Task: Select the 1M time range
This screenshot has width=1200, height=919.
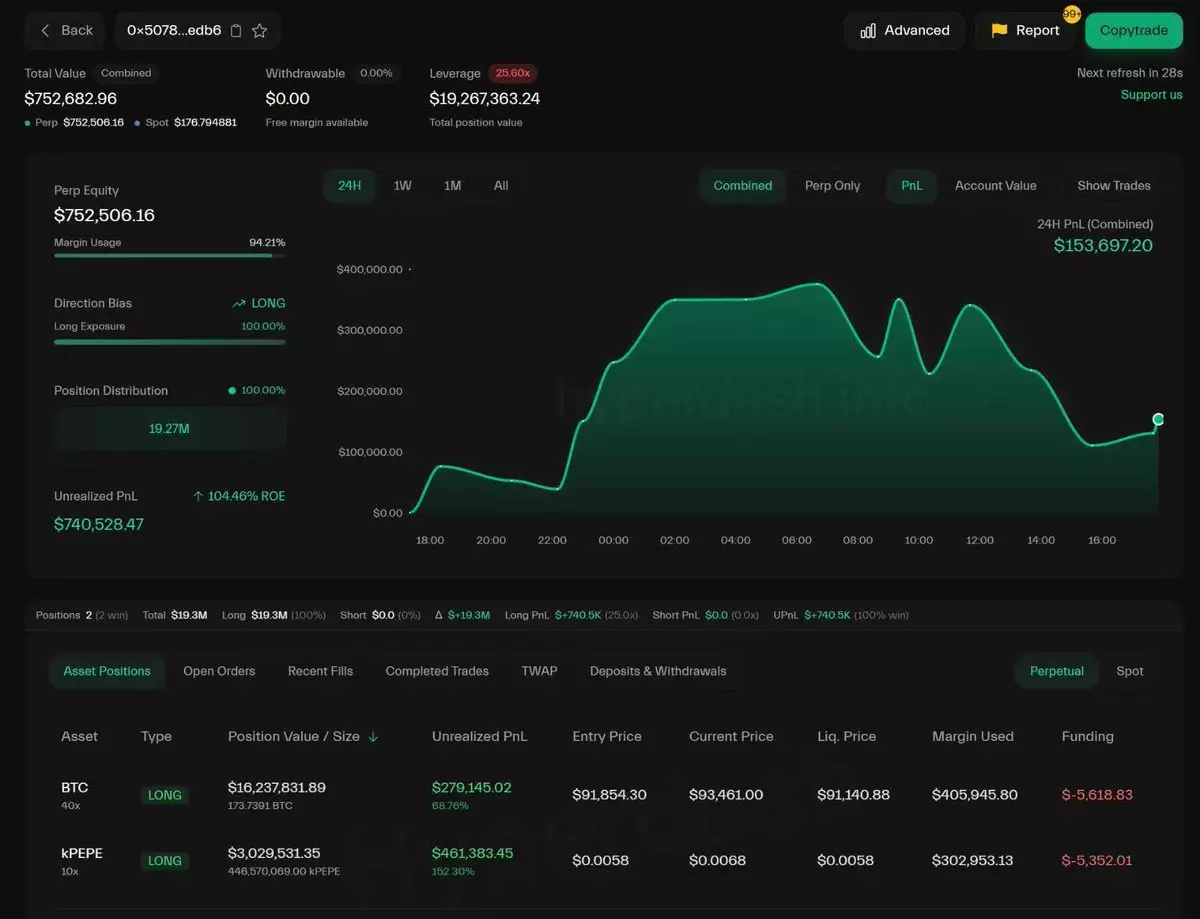Action: [x=452, y=186]
